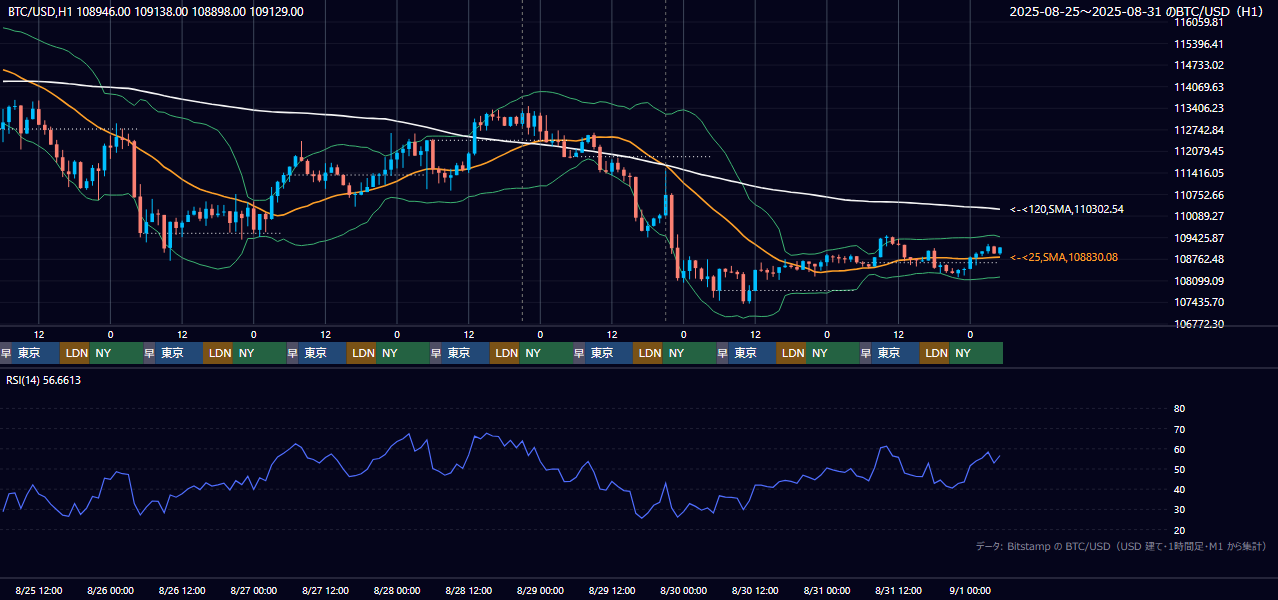Click price axis value 107435.70
Screen dimensions: 1278x600
pos(1199,302)
